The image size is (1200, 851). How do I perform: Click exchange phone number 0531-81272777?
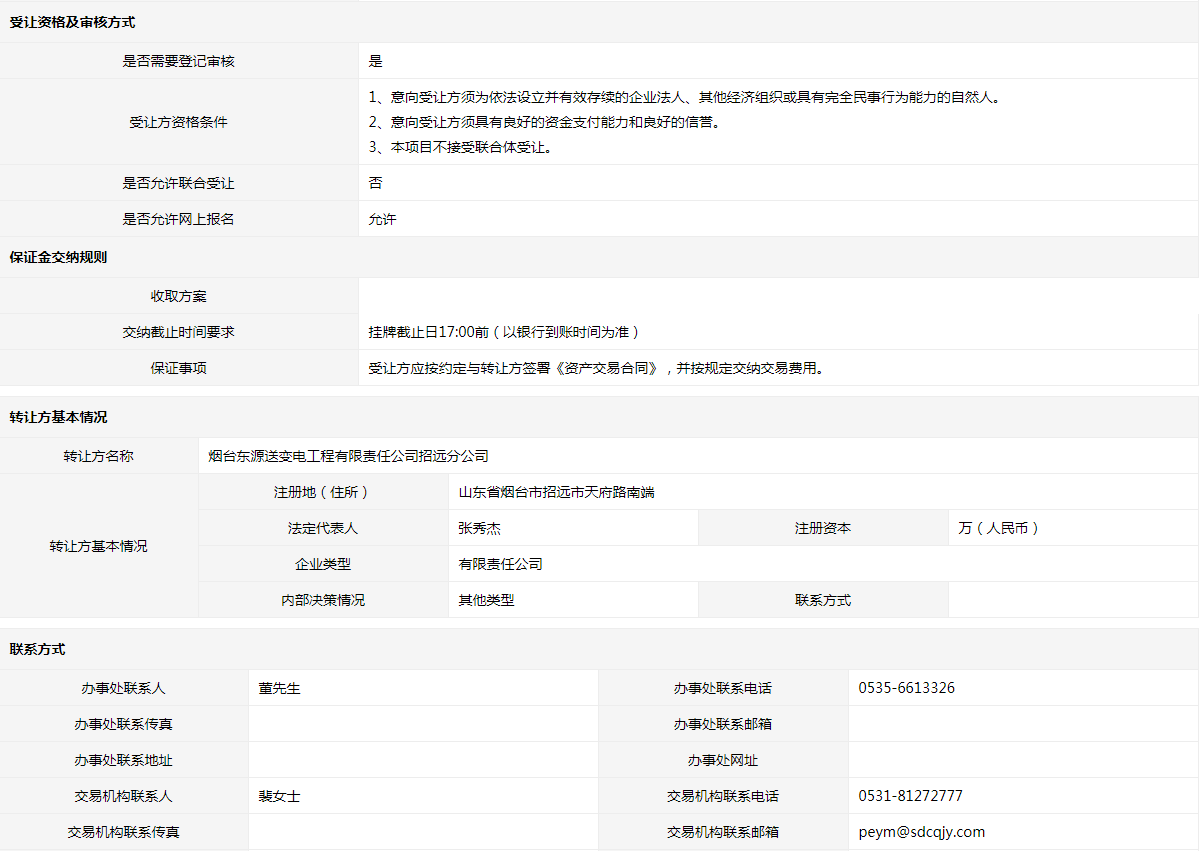(910, 796)
